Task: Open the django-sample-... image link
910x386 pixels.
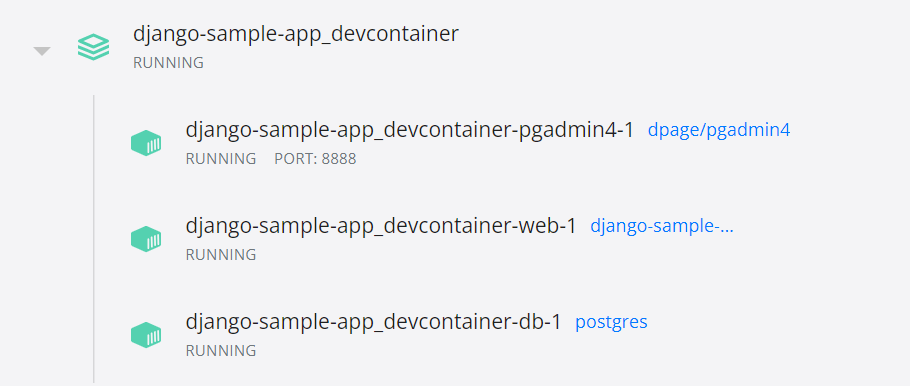Action: (x=662, y=226)
